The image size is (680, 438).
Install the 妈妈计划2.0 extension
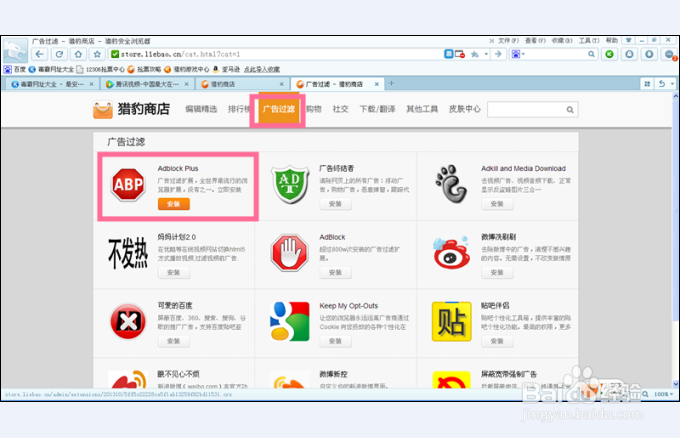[173, 272]
